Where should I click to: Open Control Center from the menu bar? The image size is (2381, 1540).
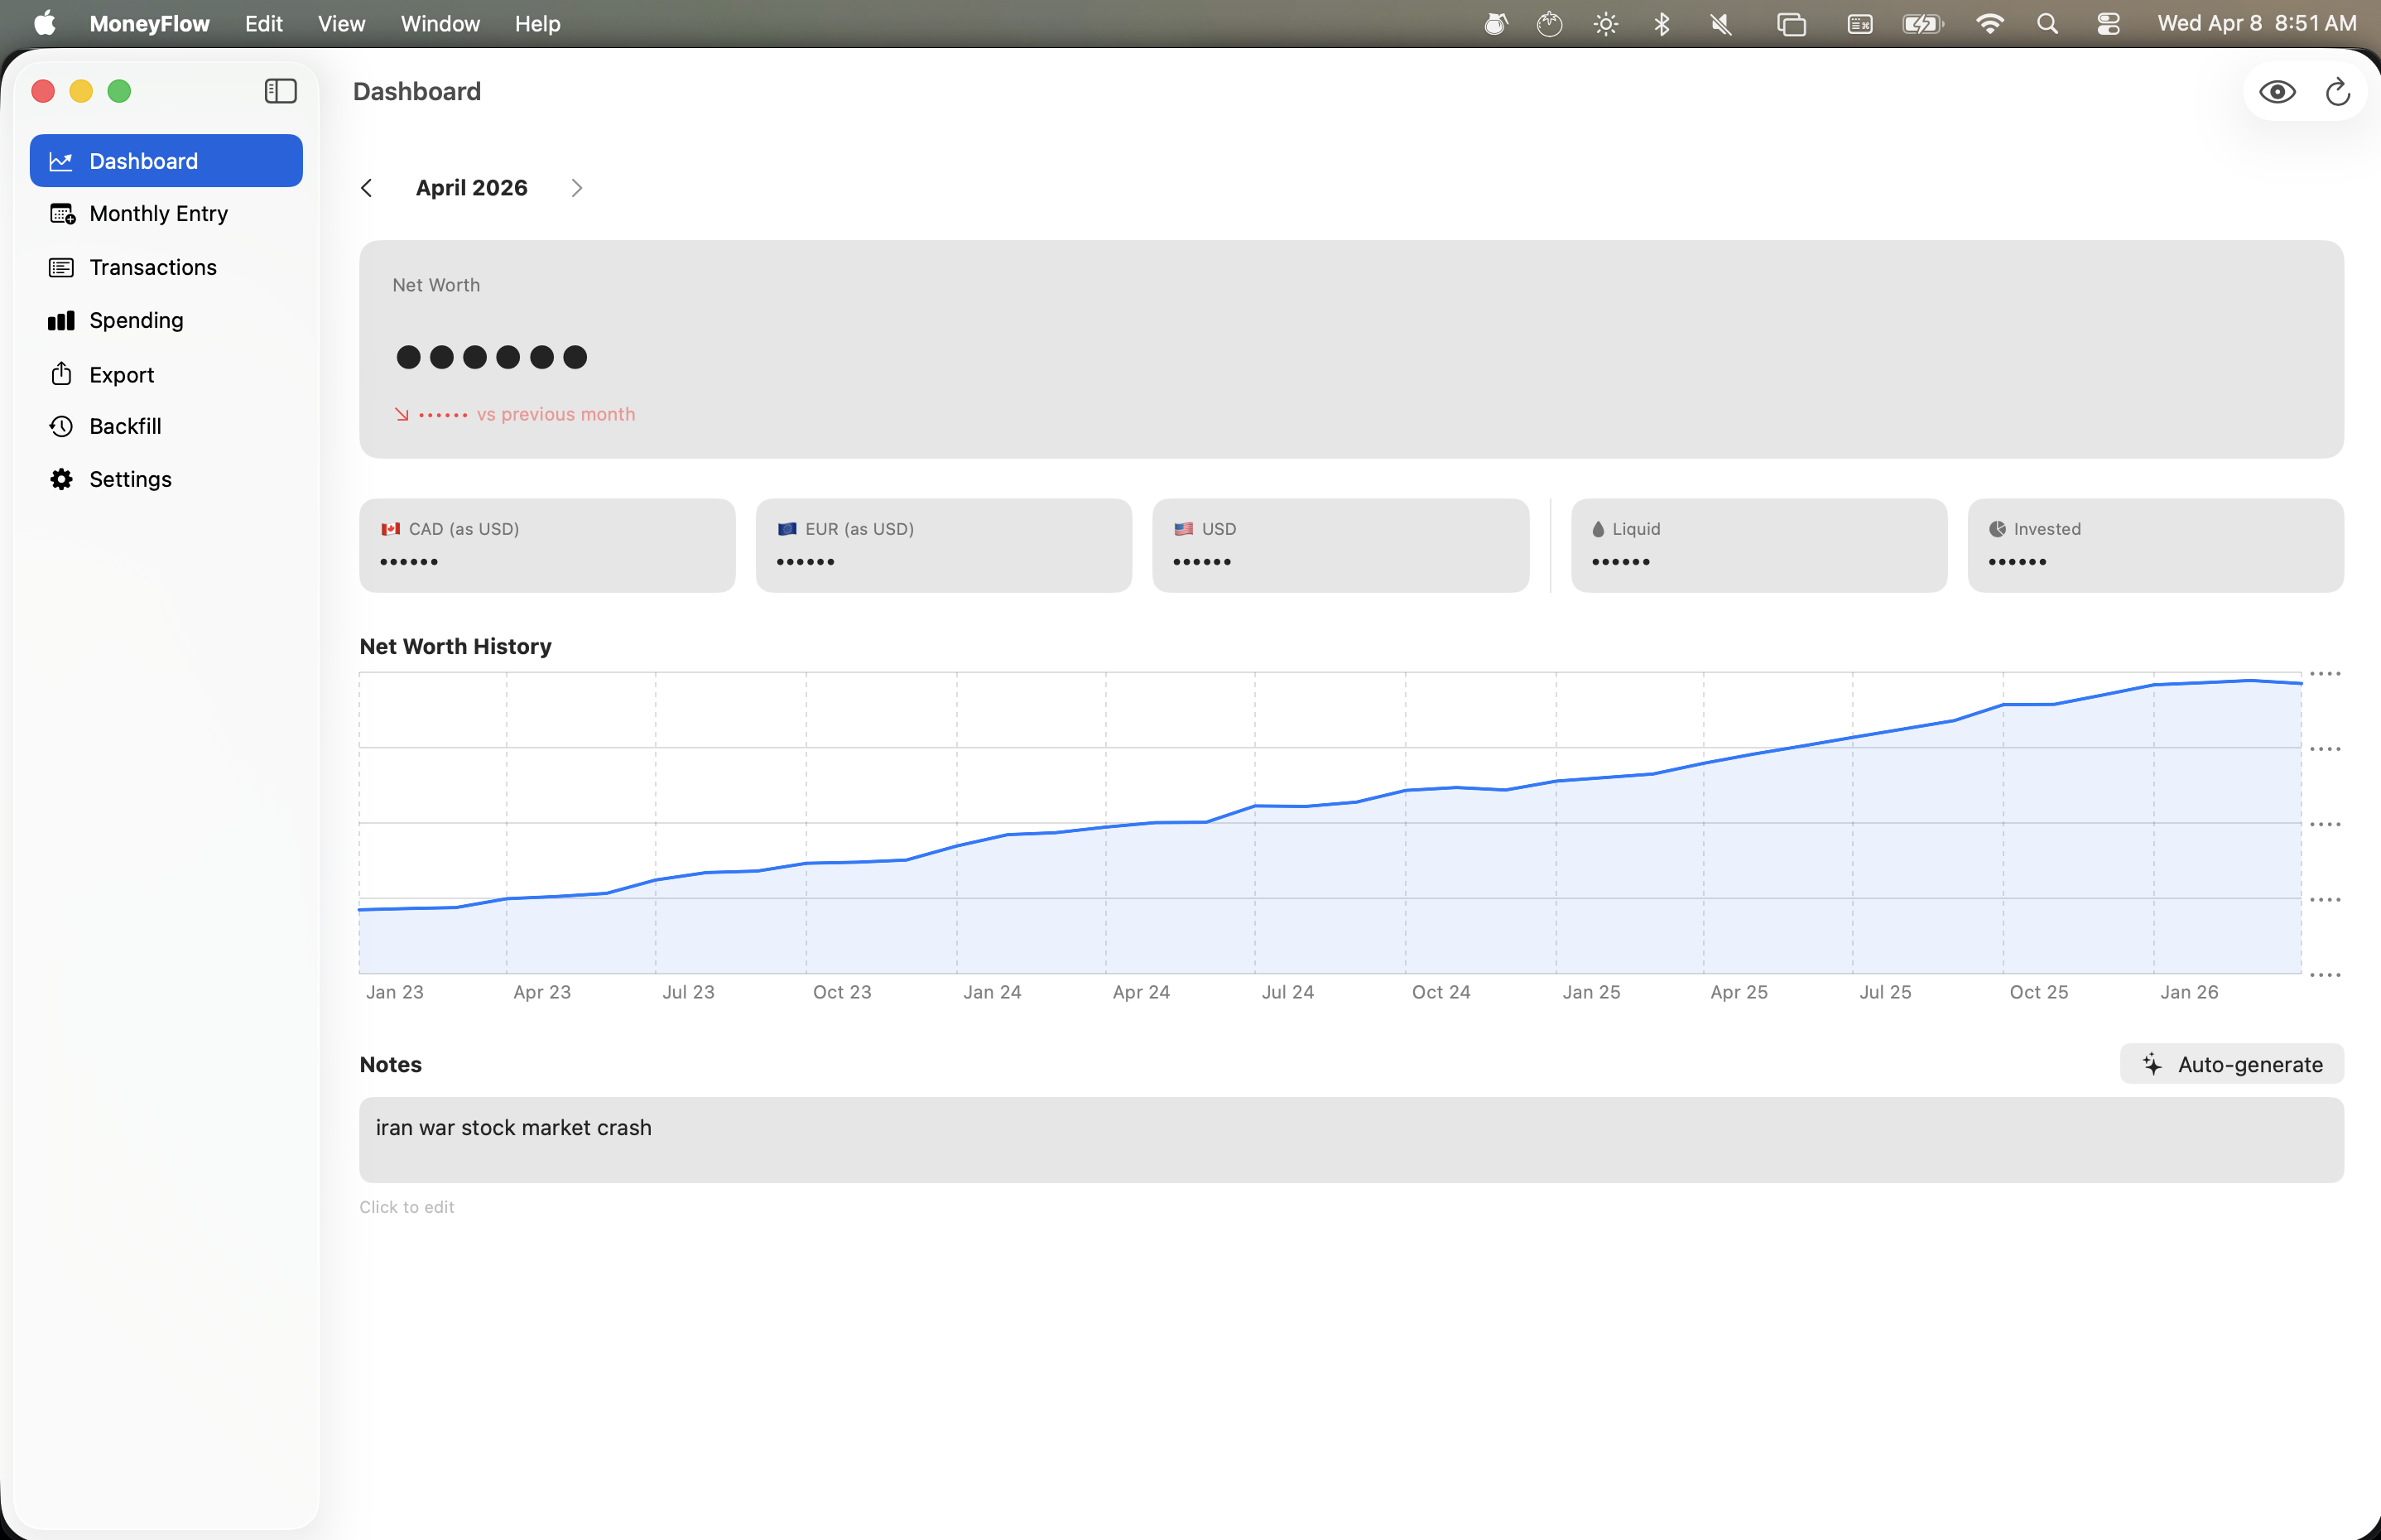[x=2108, y=23]
